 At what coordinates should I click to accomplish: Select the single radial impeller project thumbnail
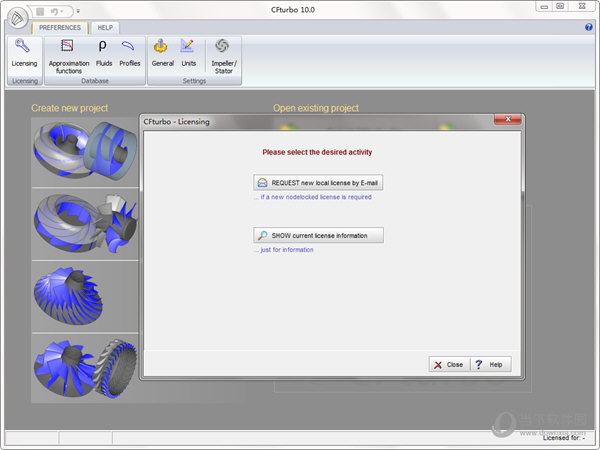85,297
